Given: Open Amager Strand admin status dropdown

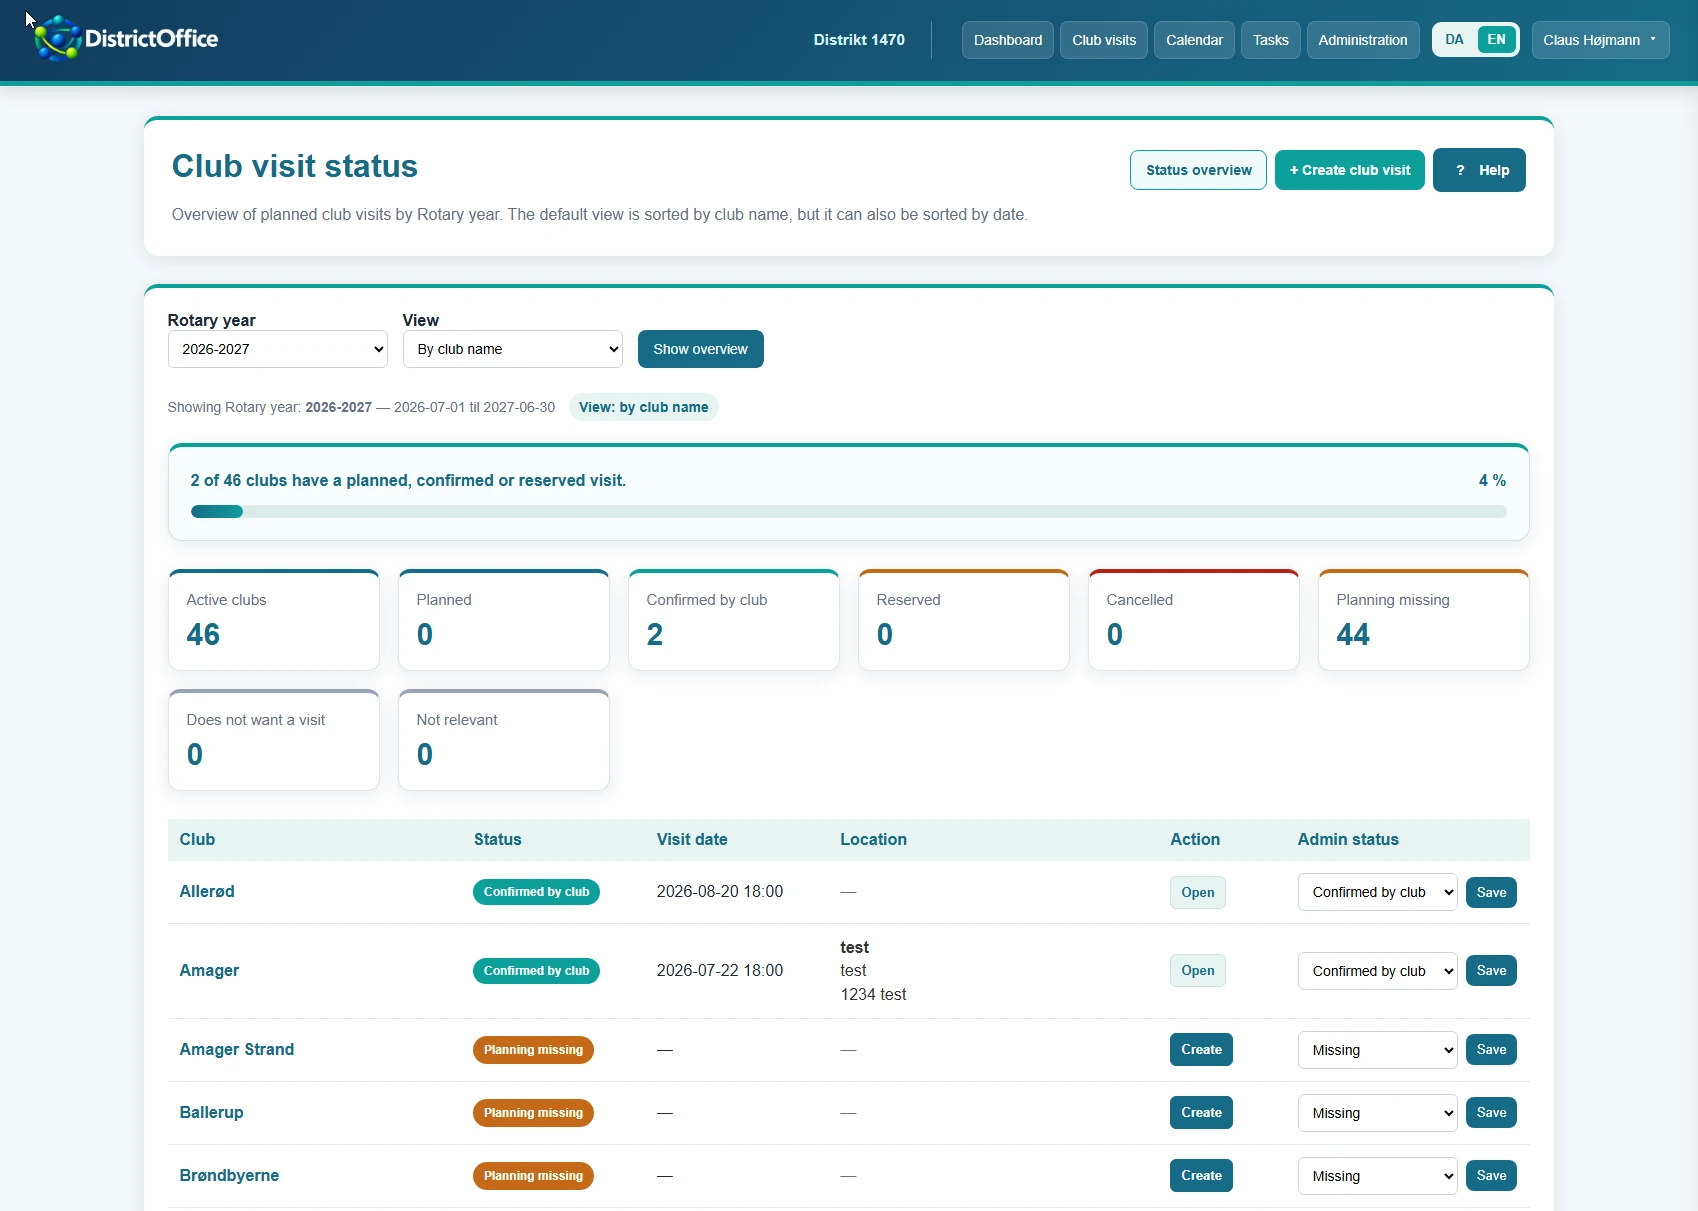Looking at the screenshot, I should tap(1377, 1050).
